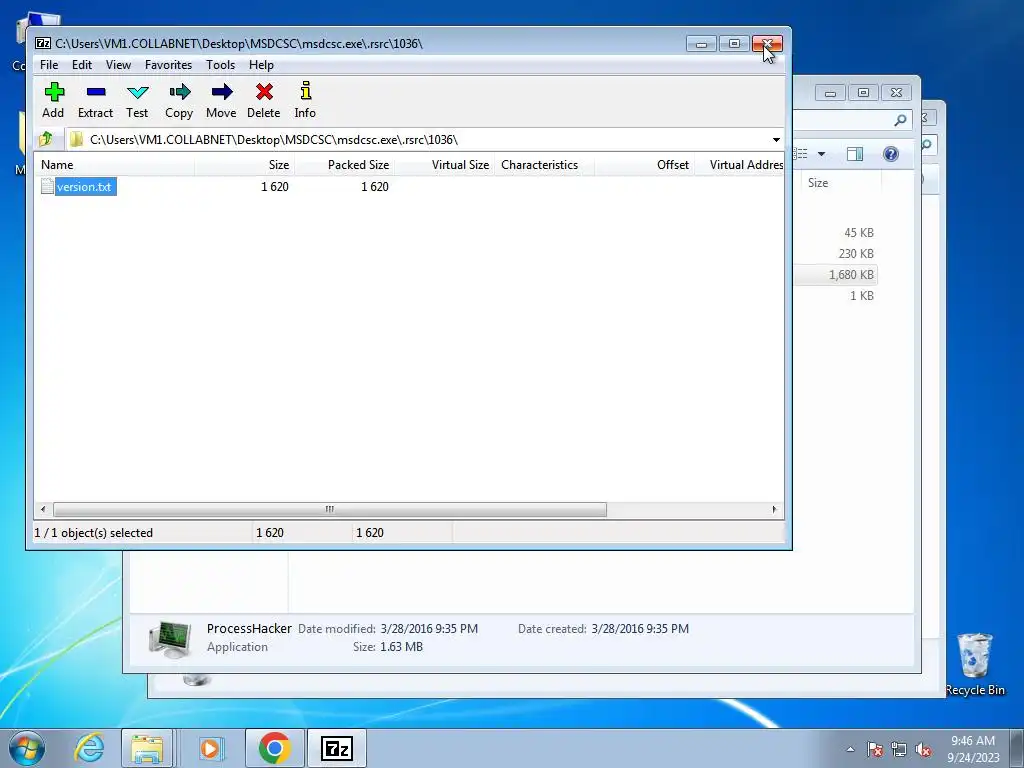Open Windows Media Player taskbar icon

[210, 748]
